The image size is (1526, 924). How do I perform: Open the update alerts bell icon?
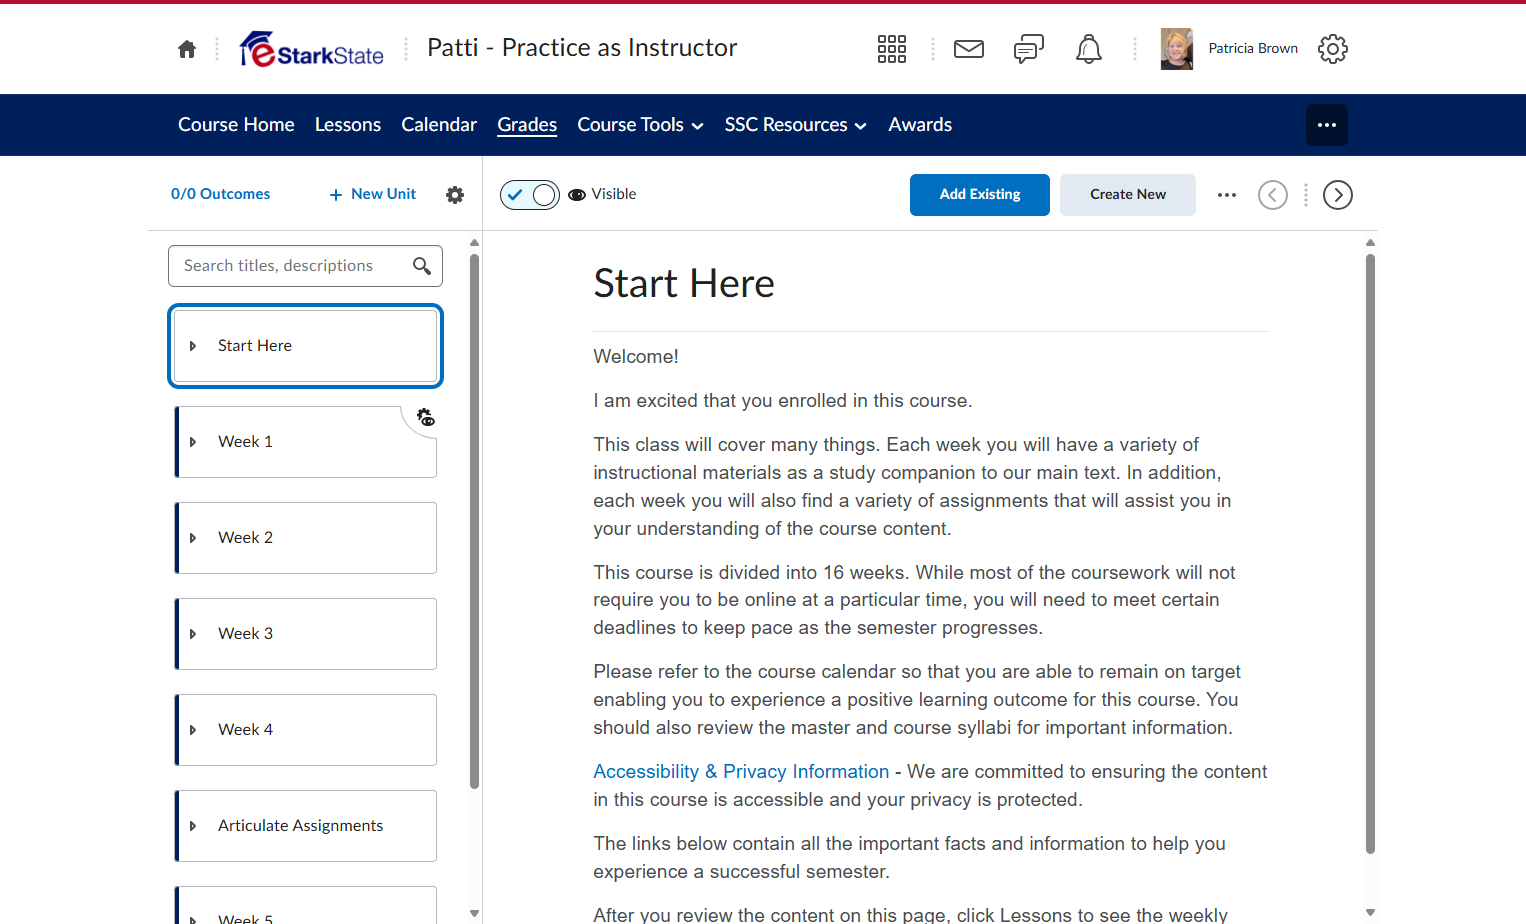[x=1089, y=49]
